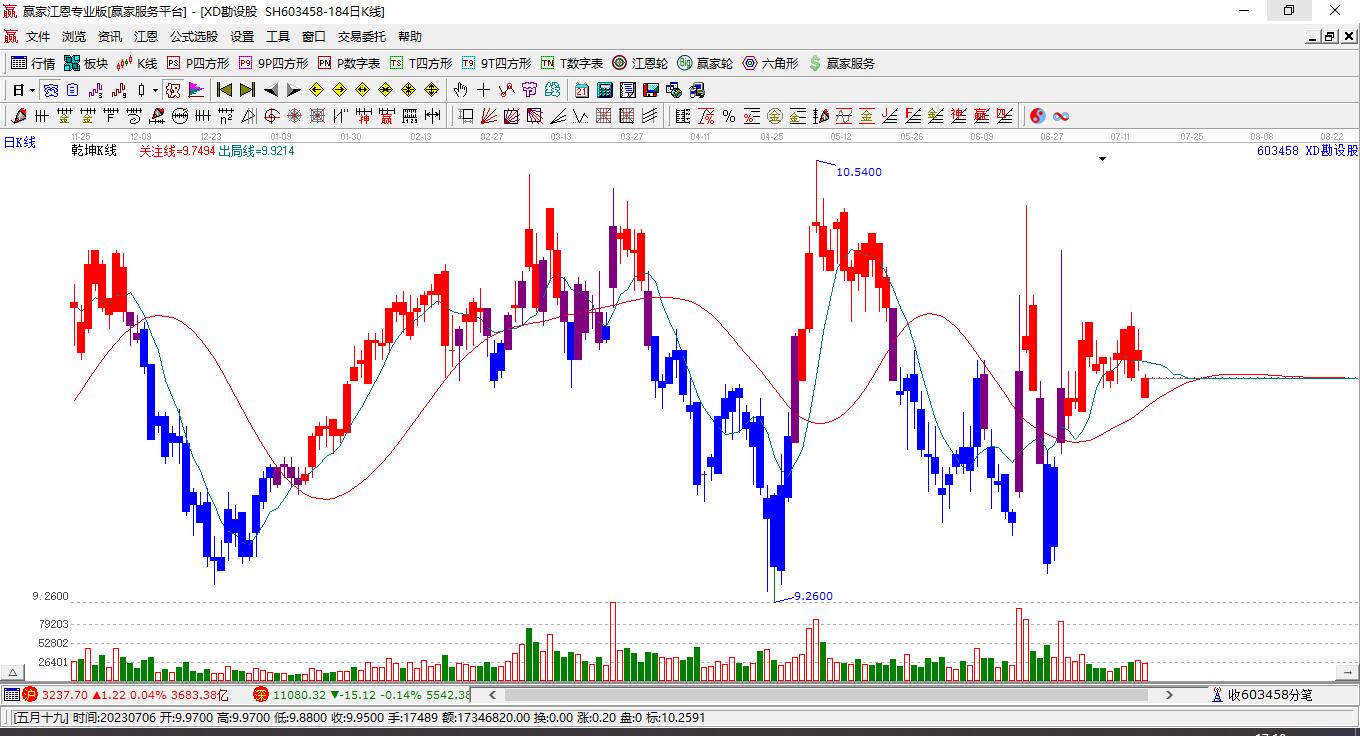This screenshot has height=736, width=1360.
Task: Open the candlestick style dropdown arrow
Action: (155, 90)
